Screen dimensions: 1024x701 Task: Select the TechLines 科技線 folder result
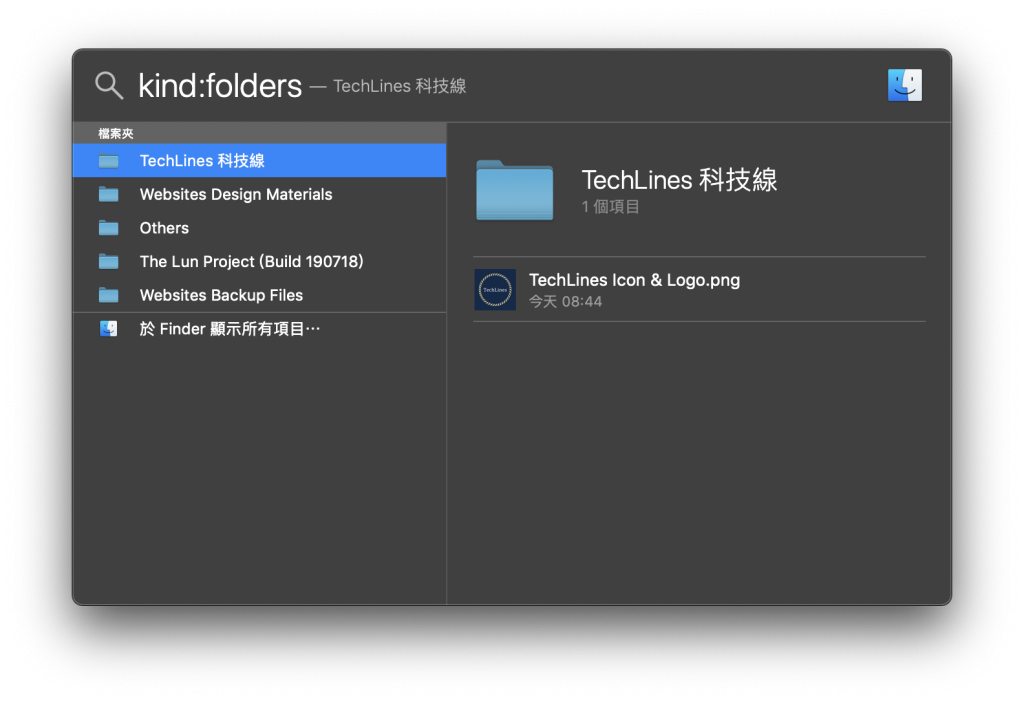pyautogui.click(x=259, y=161)
